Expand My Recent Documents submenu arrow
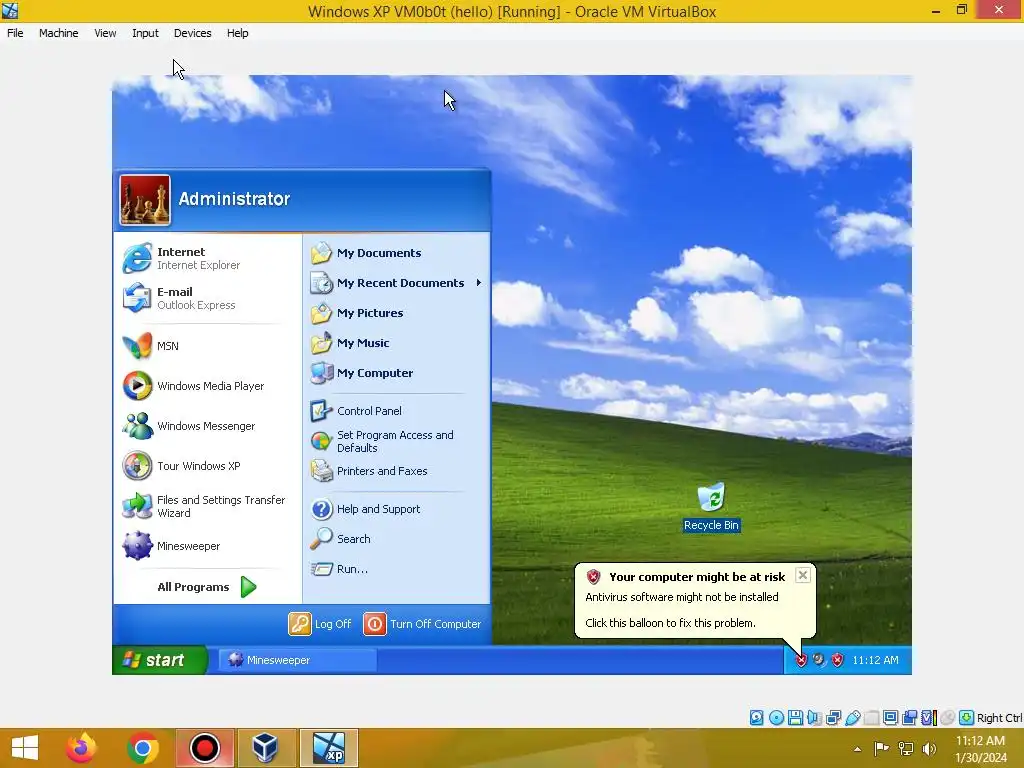This screenshot has height=768, width=1024. pyautogui.click(x=479, y=283)
